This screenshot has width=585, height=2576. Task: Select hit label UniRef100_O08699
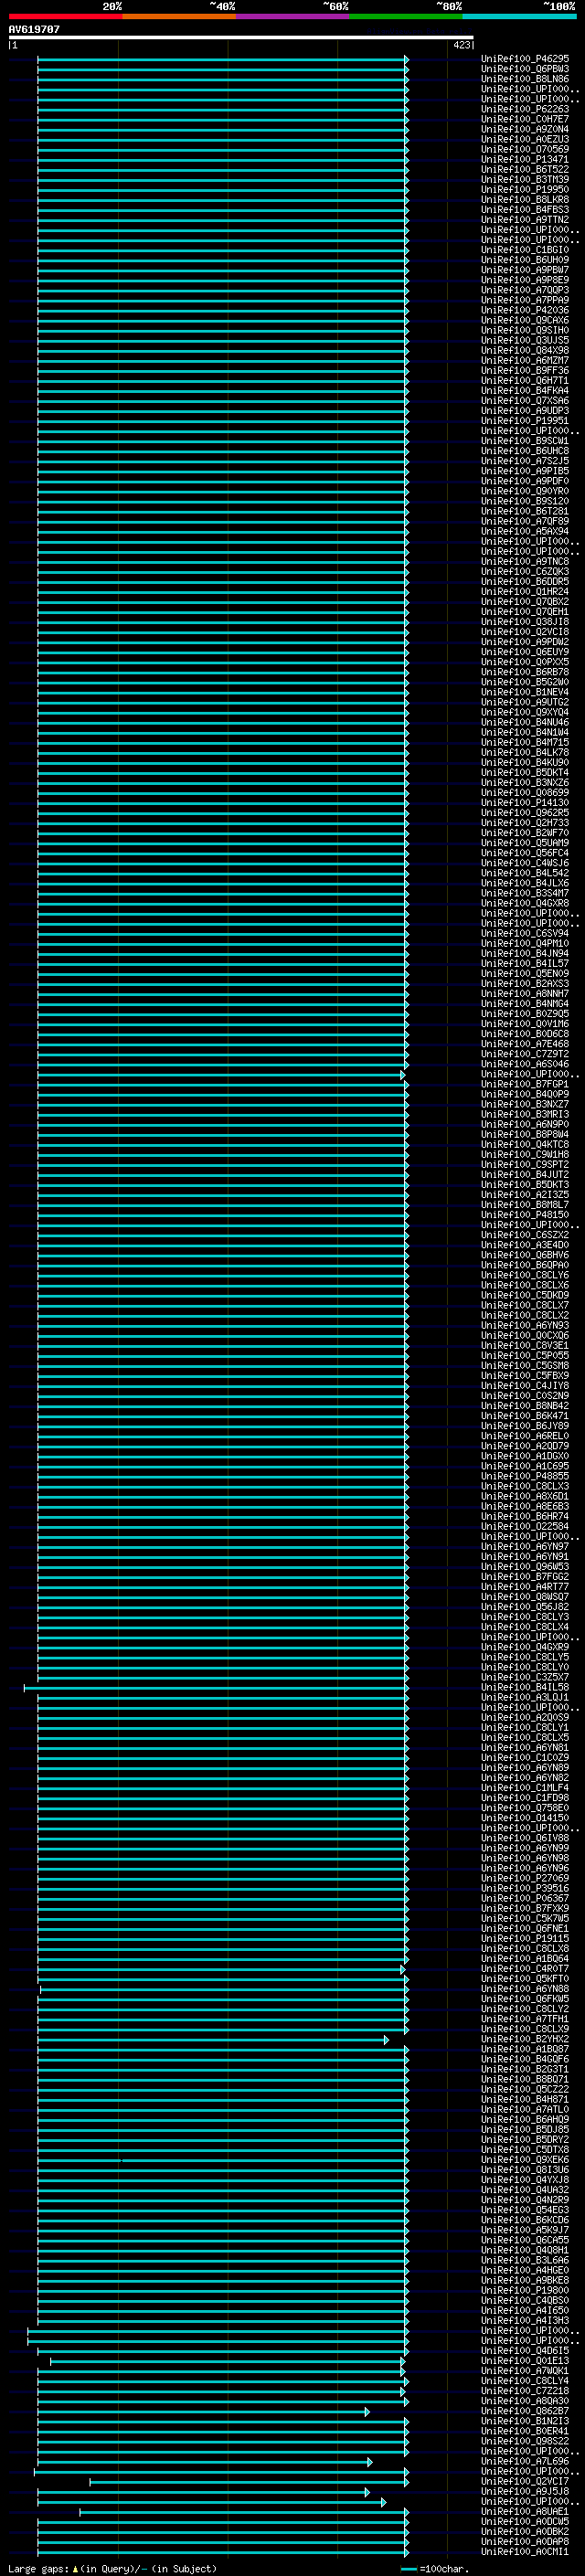point(525,793)
